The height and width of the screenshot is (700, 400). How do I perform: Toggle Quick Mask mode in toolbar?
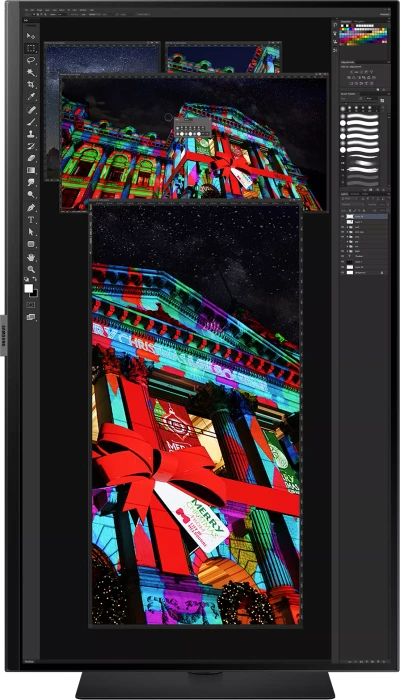pyautogui.click(x=31, y=305)
